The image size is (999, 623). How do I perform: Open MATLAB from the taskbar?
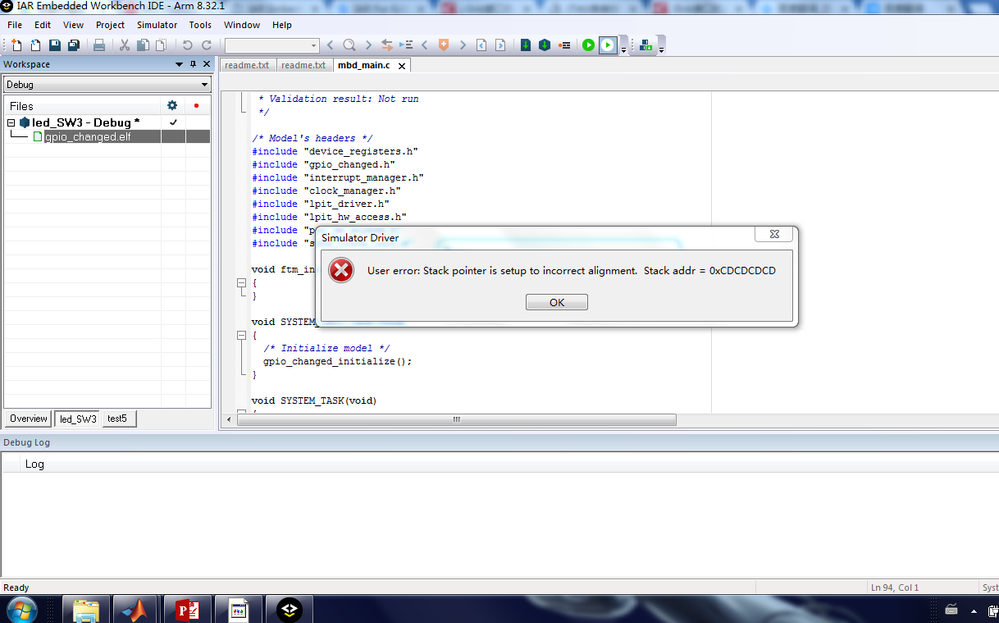135,610
